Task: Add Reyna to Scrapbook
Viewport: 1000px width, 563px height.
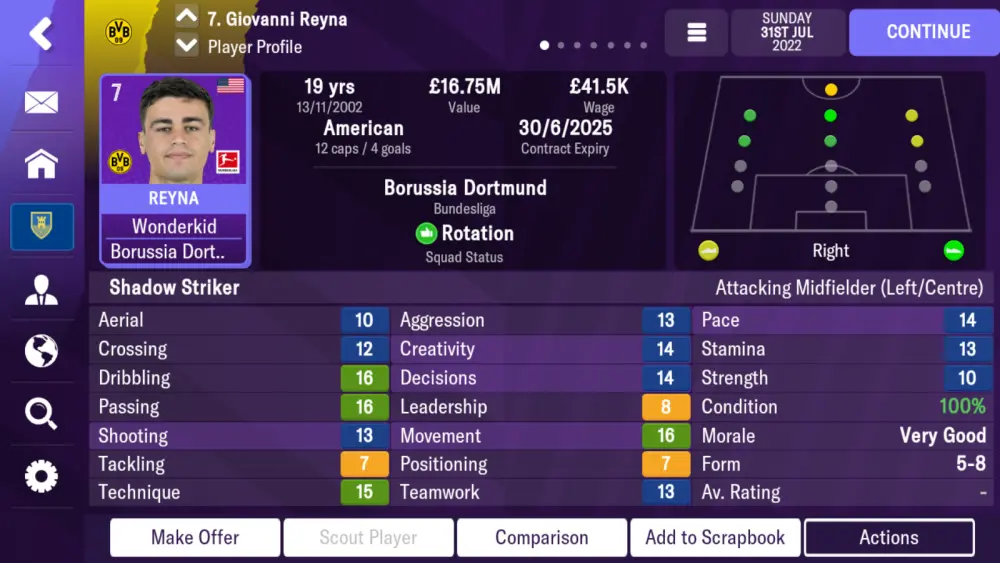Action: [715, 537]
